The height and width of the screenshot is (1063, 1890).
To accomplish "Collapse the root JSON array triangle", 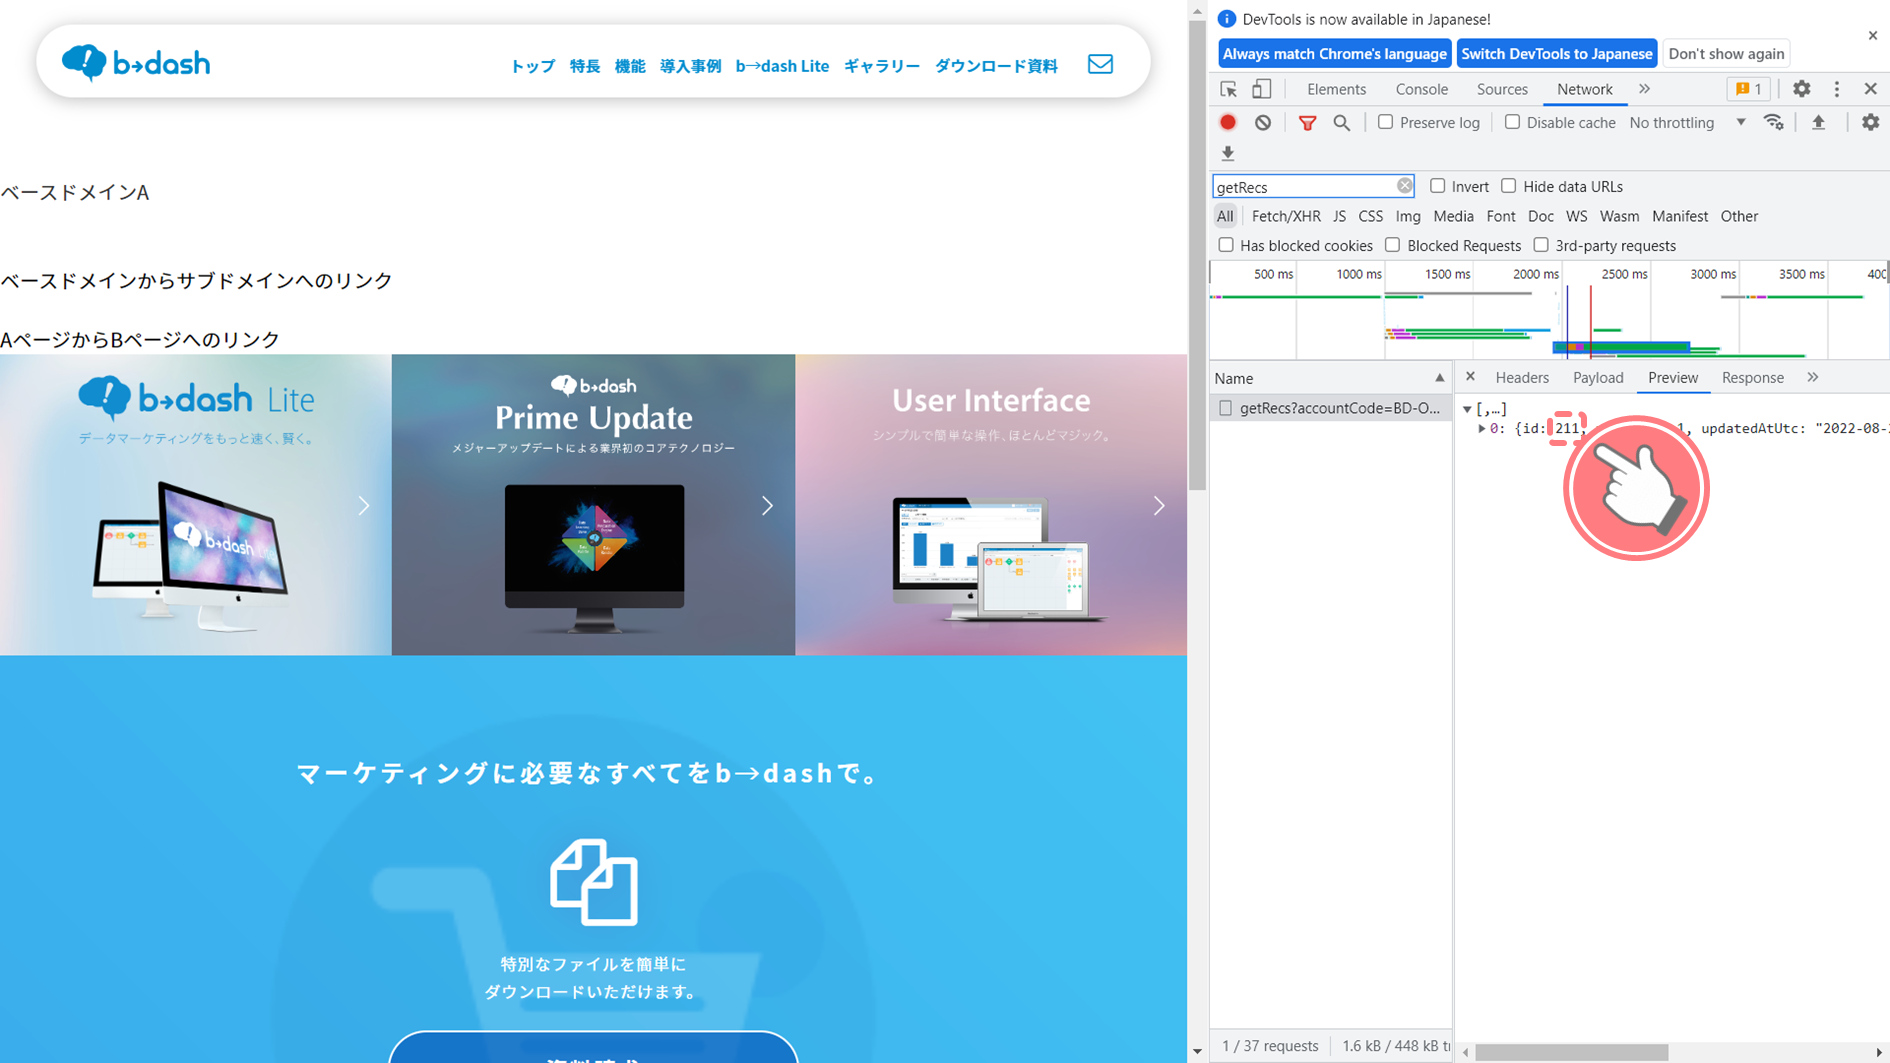I will (x=1467, y=409).
